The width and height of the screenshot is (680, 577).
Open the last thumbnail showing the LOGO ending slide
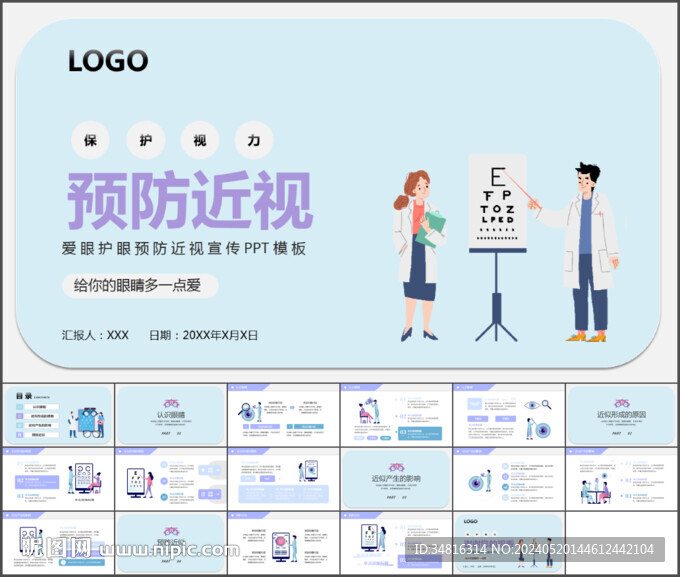click(509, 543)
